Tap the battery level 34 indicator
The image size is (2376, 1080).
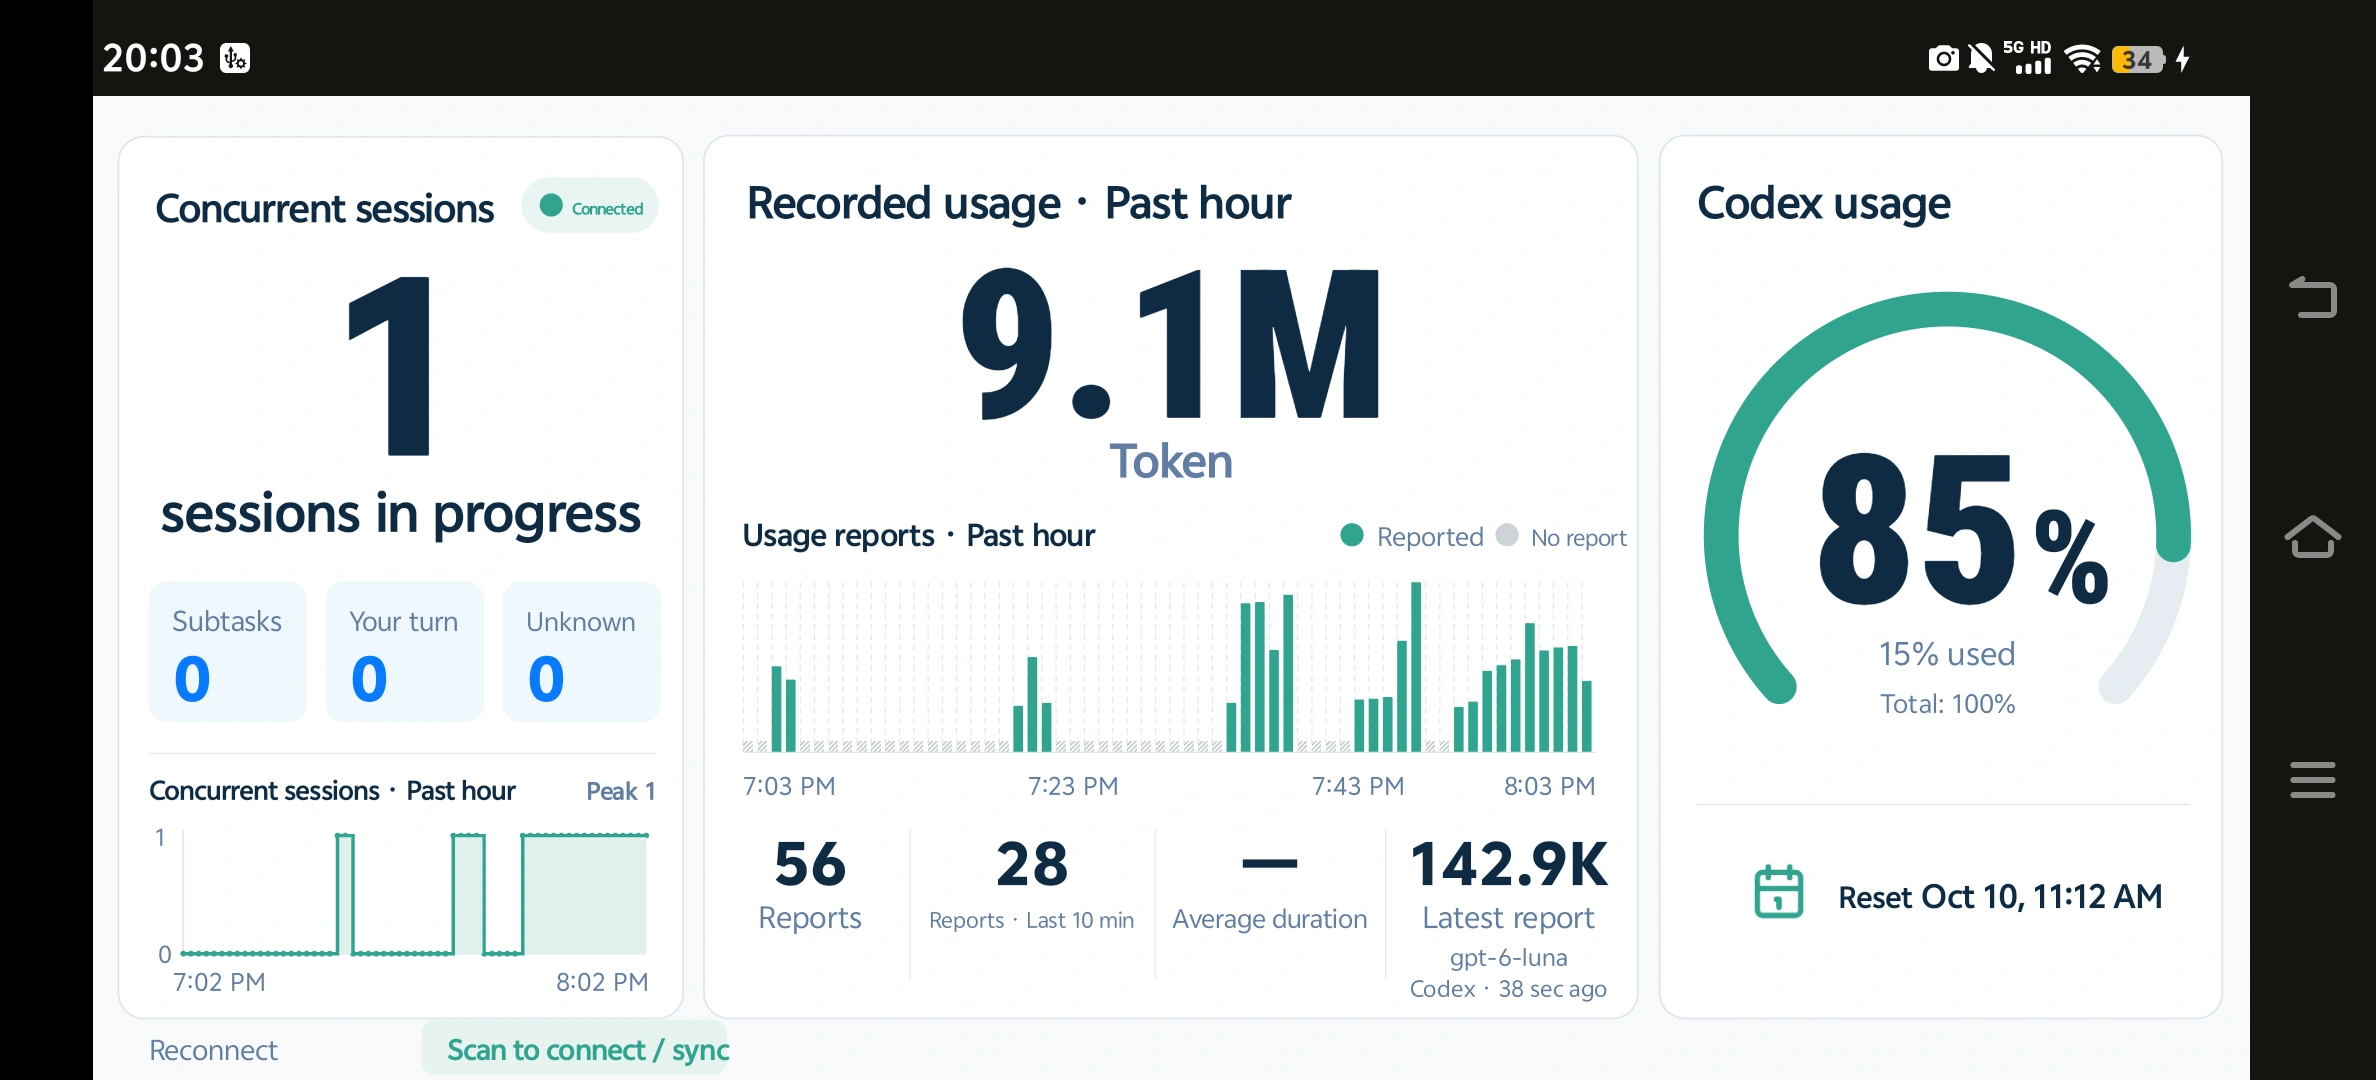[x=2138, y=60]
